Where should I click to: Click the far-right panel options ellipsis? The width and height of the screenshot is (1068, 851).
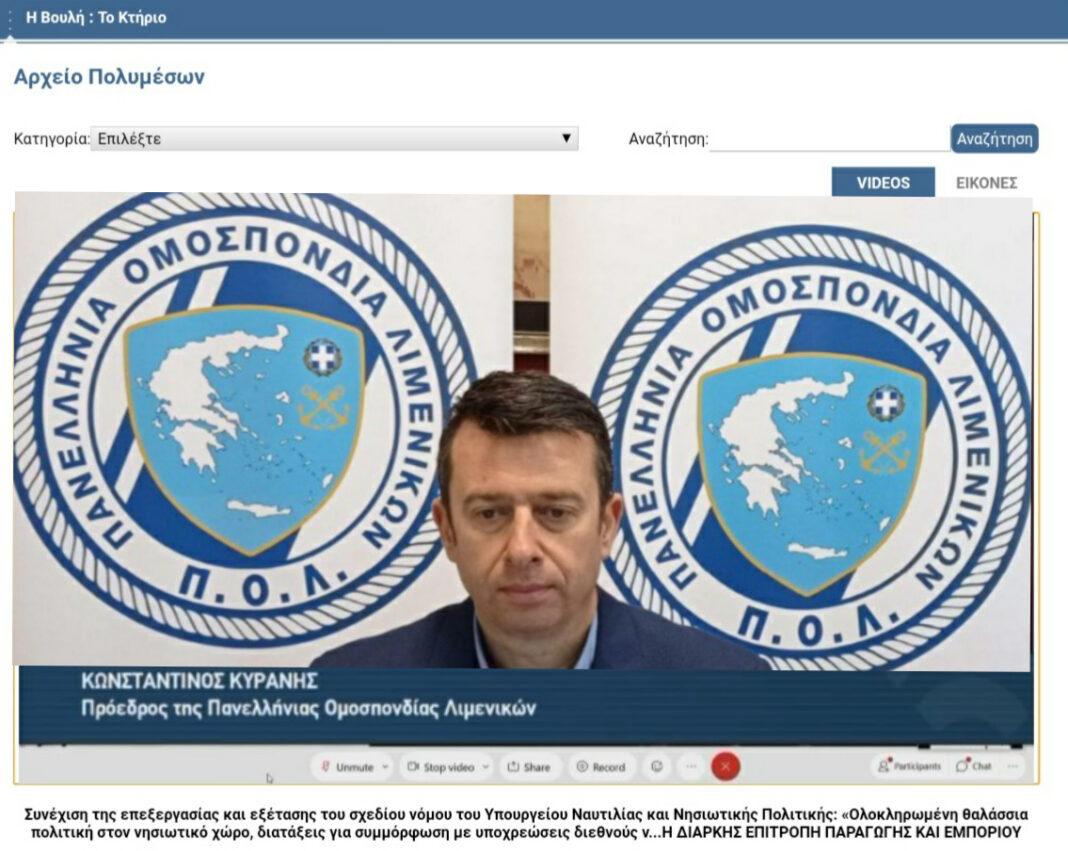click(x=1012, y=766)
